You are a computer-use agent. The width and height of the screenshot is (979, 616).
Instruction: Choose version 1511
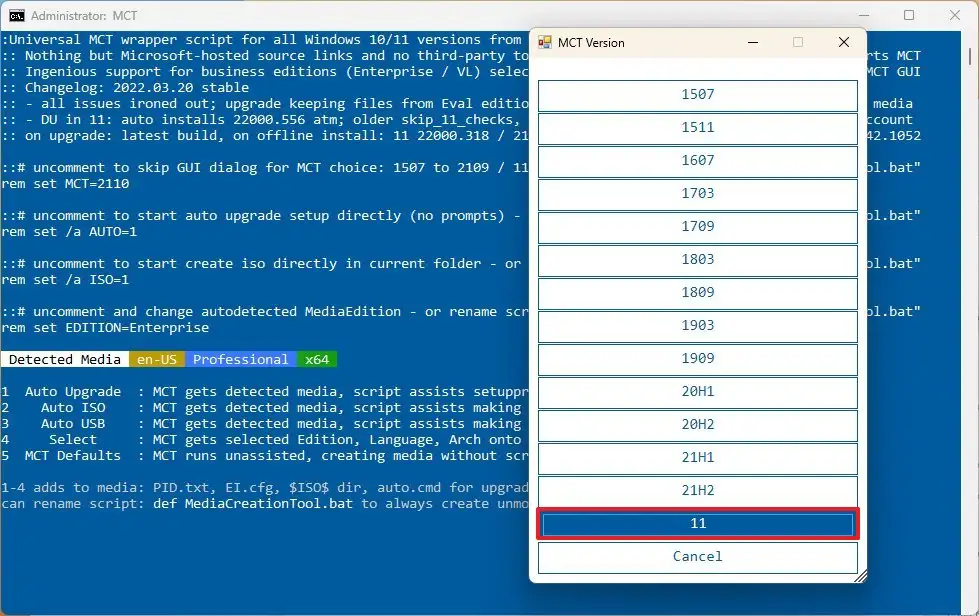697,128
